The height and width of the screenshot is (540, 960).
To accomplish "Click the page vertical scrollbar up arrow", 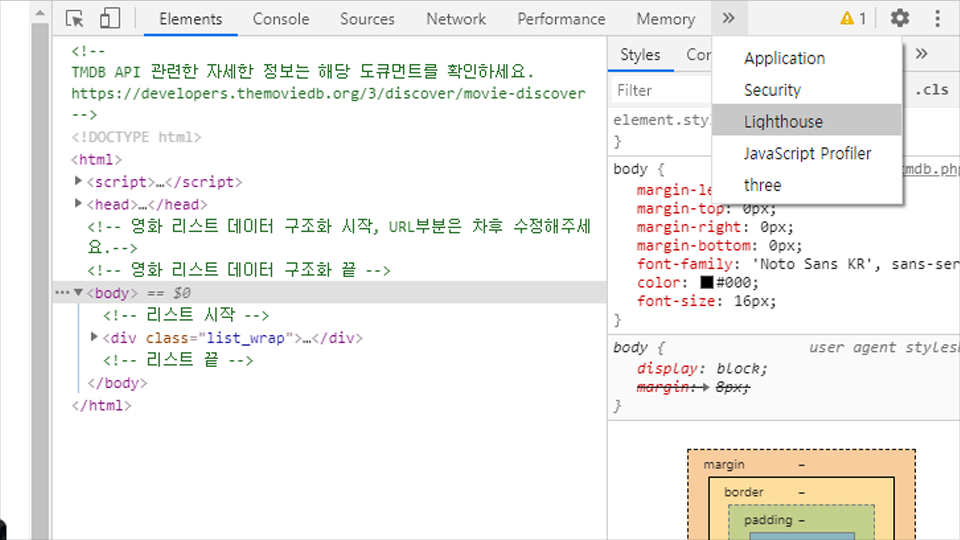I will click(40, 12).
